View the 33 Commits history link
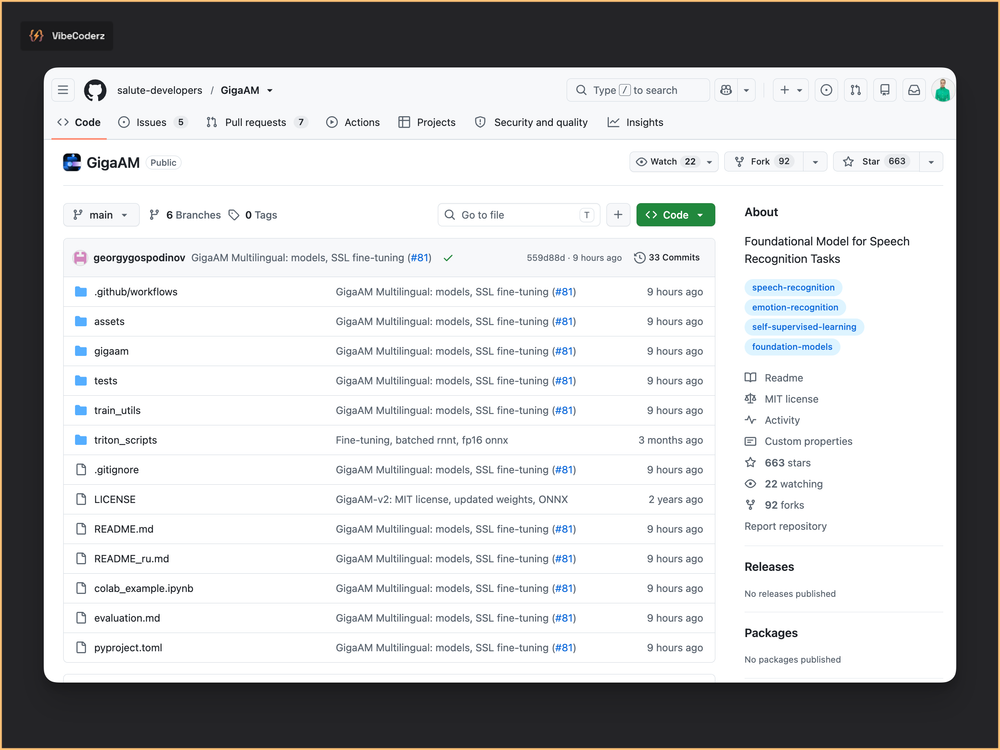 [666, 258]
